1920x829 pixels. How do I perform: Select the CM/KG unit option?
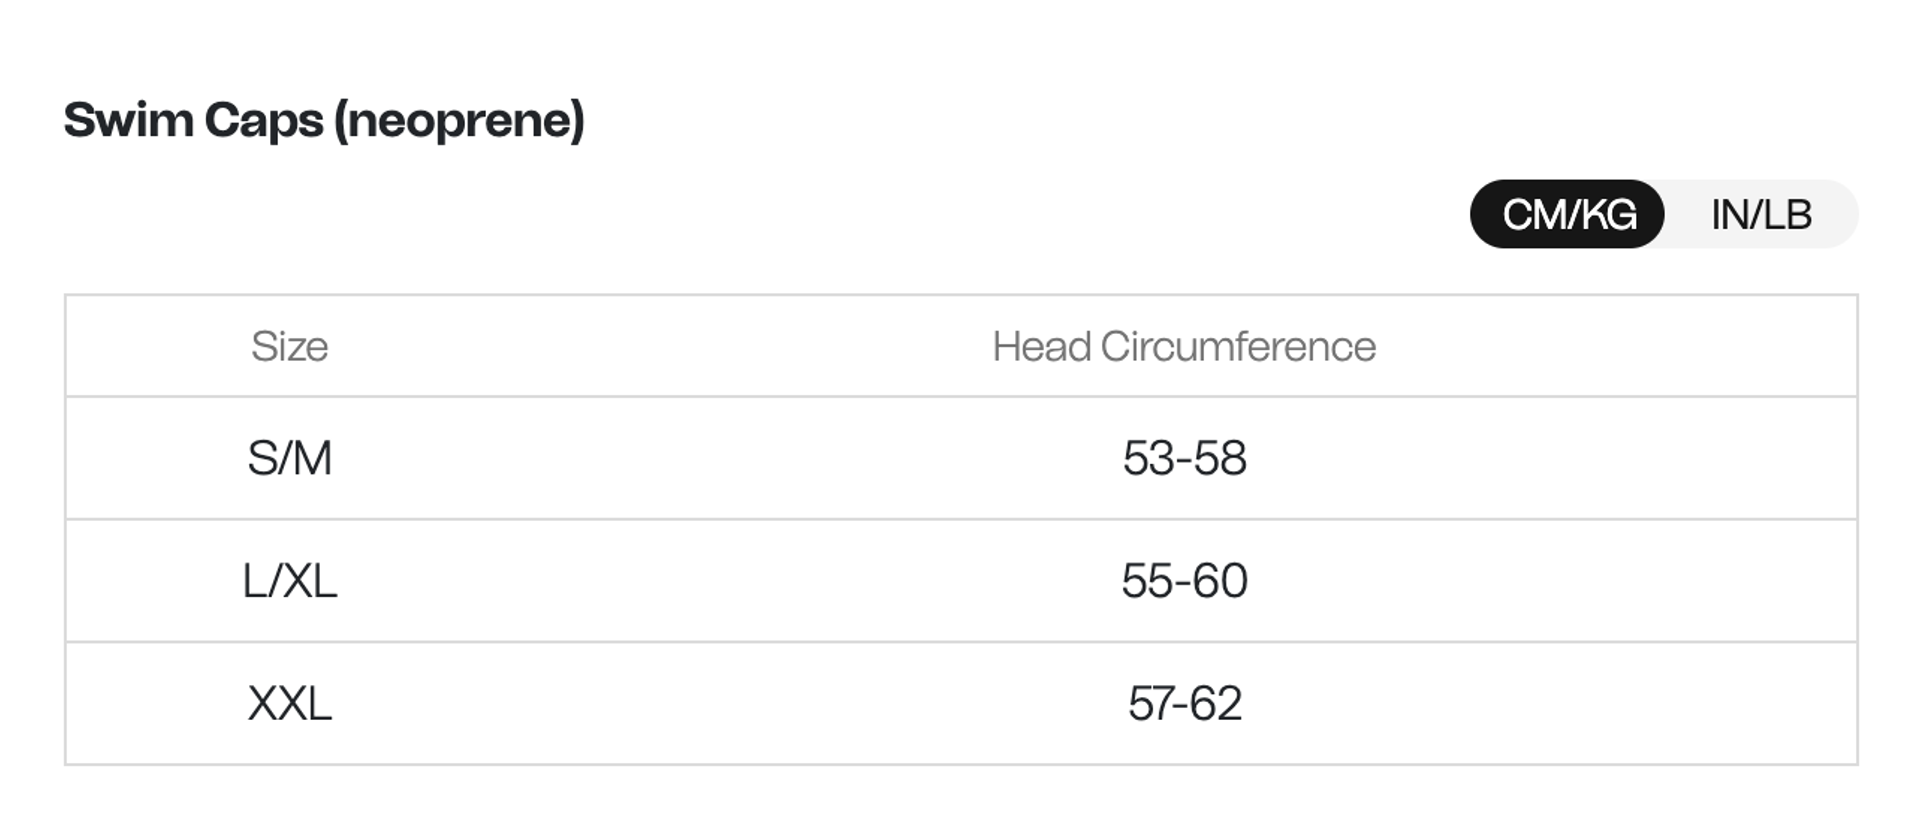[1568, 215]
